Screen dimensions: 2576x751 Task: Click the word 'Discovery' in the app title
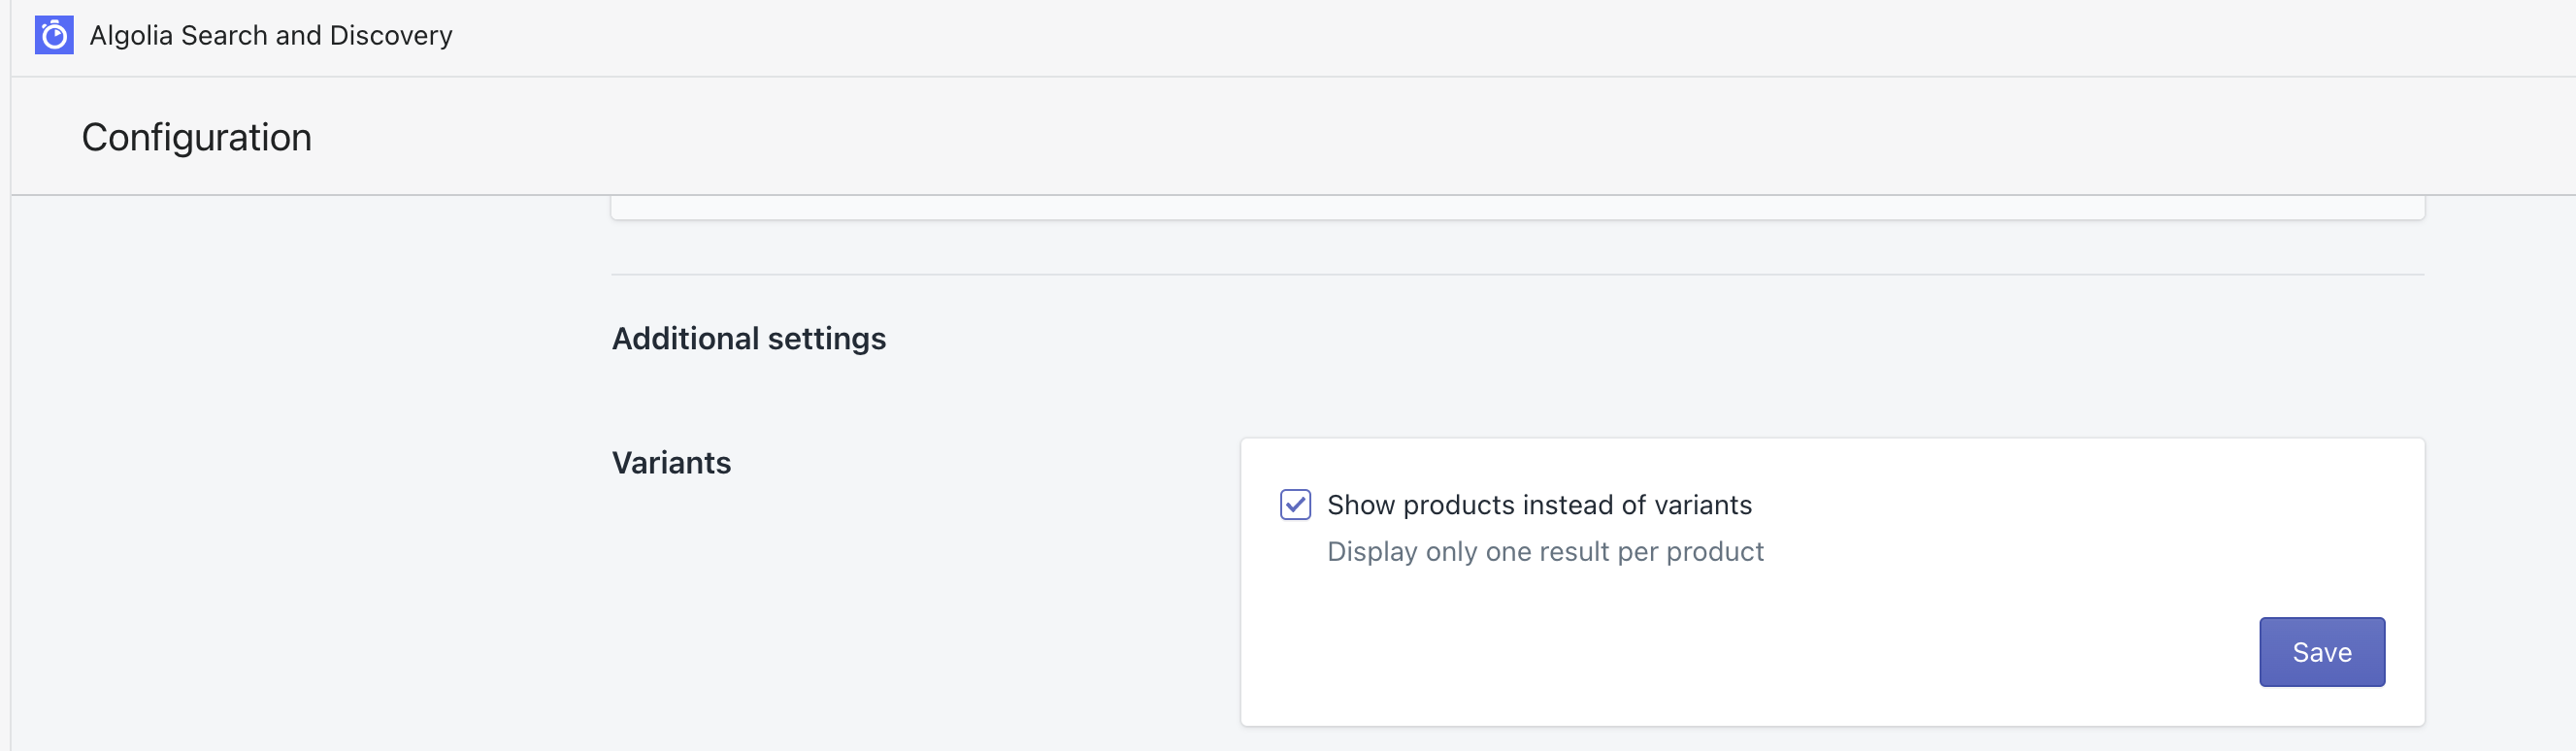[x=391, y=35]
